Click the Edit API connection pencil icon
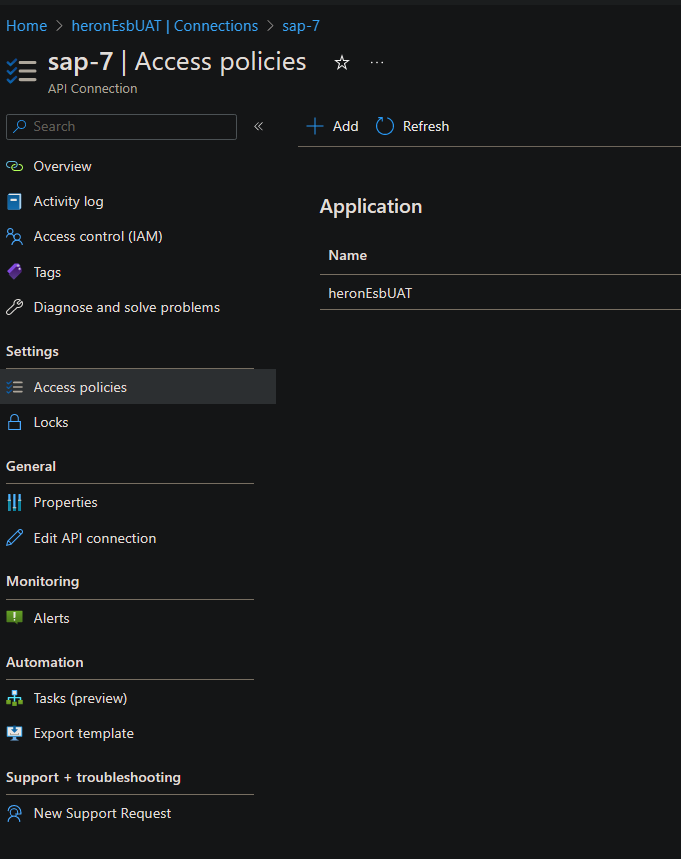Image resolution: width=681 pixels, height=859 pixels. (x=15, y=538)
